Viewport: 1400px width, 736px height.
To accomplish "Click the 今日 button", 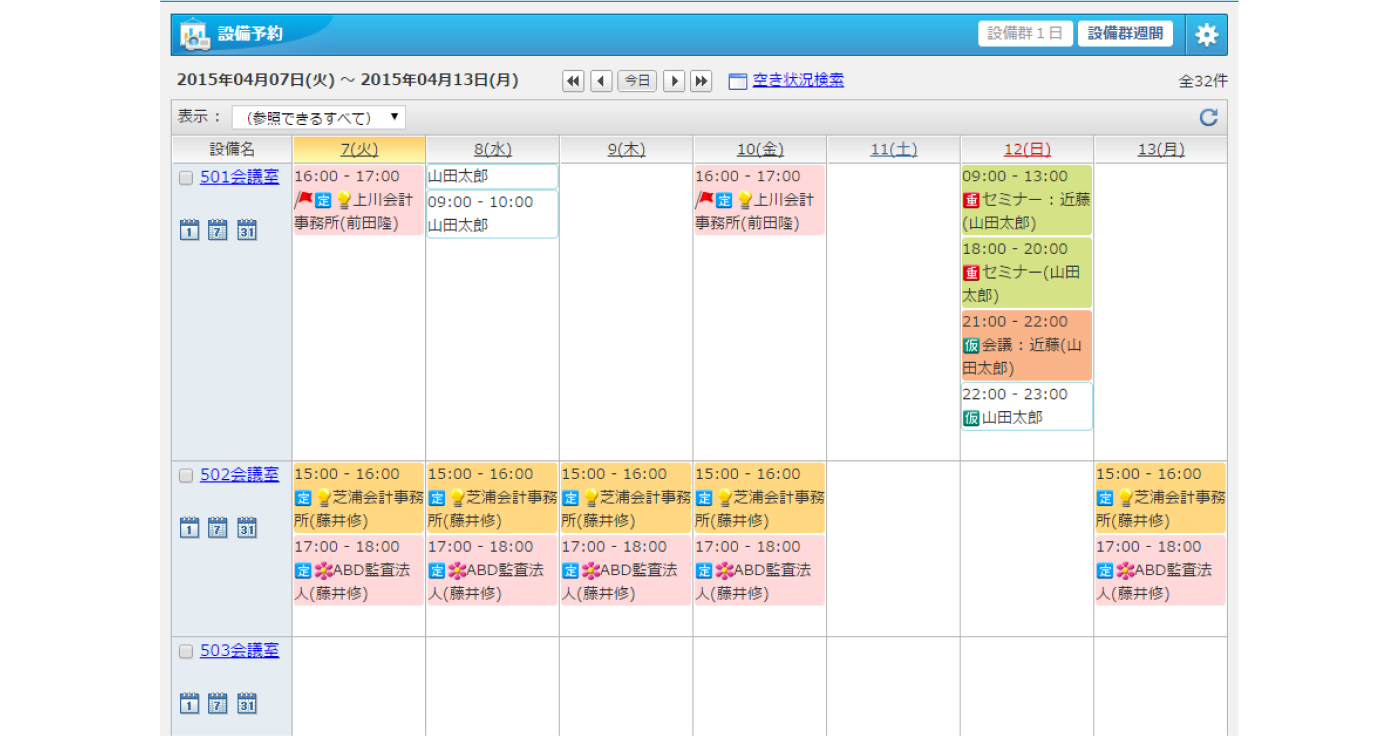I will (637, 82).
